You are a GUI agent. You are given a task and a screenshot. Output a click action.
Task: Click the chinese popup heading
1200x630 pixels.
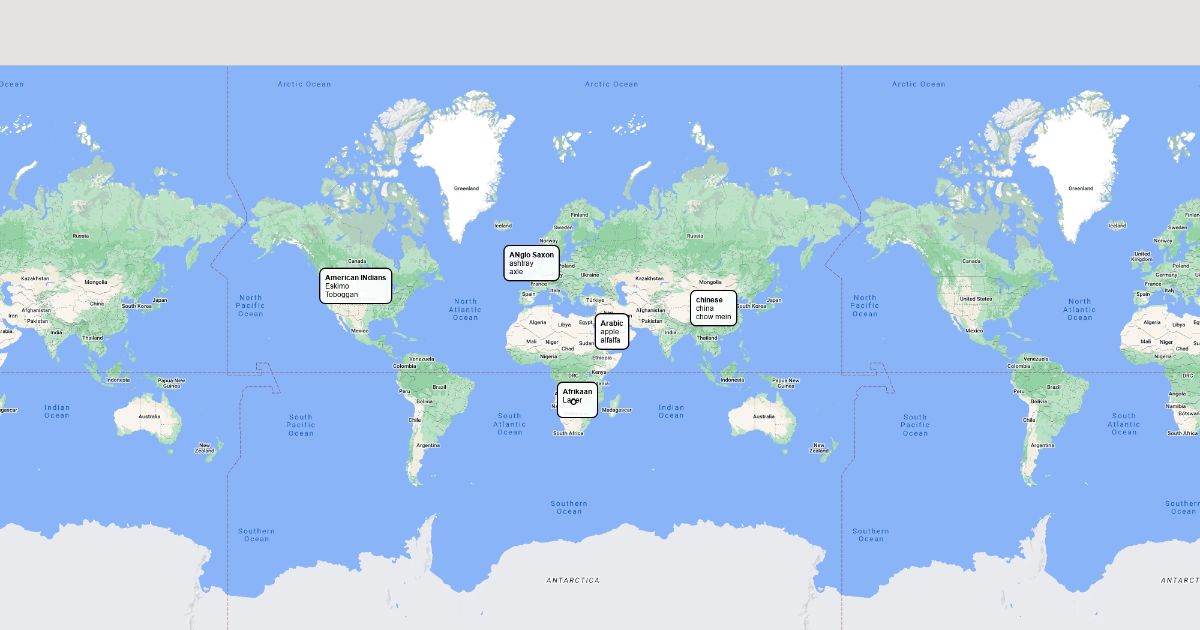click(709, 300)
